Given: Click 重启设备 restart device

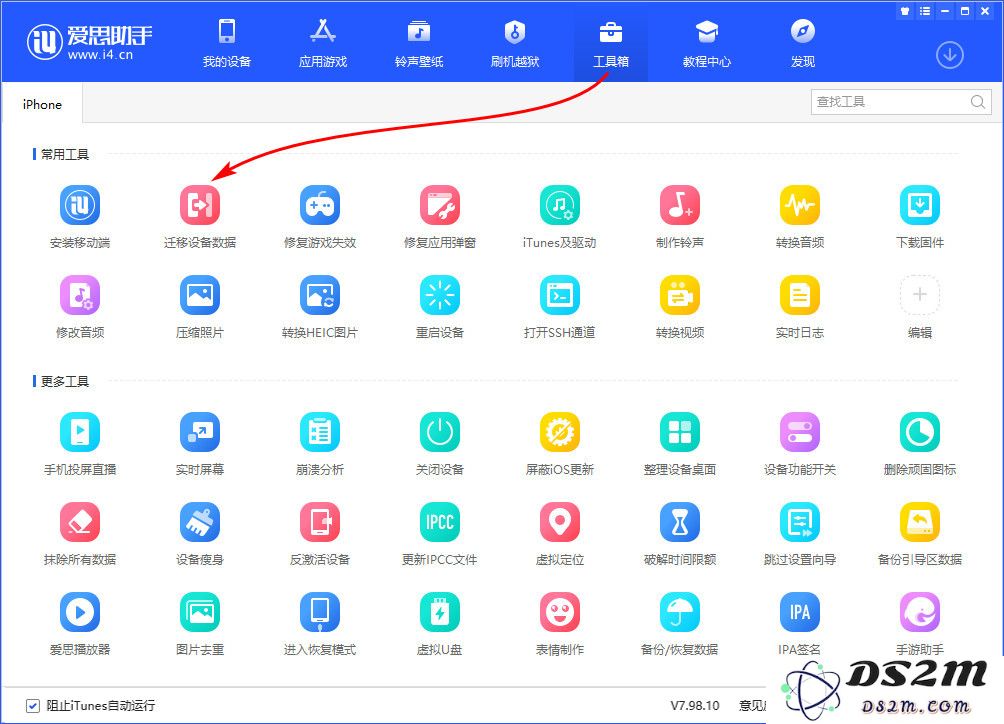Looking at the screenshot, I should tap(440, 295).
